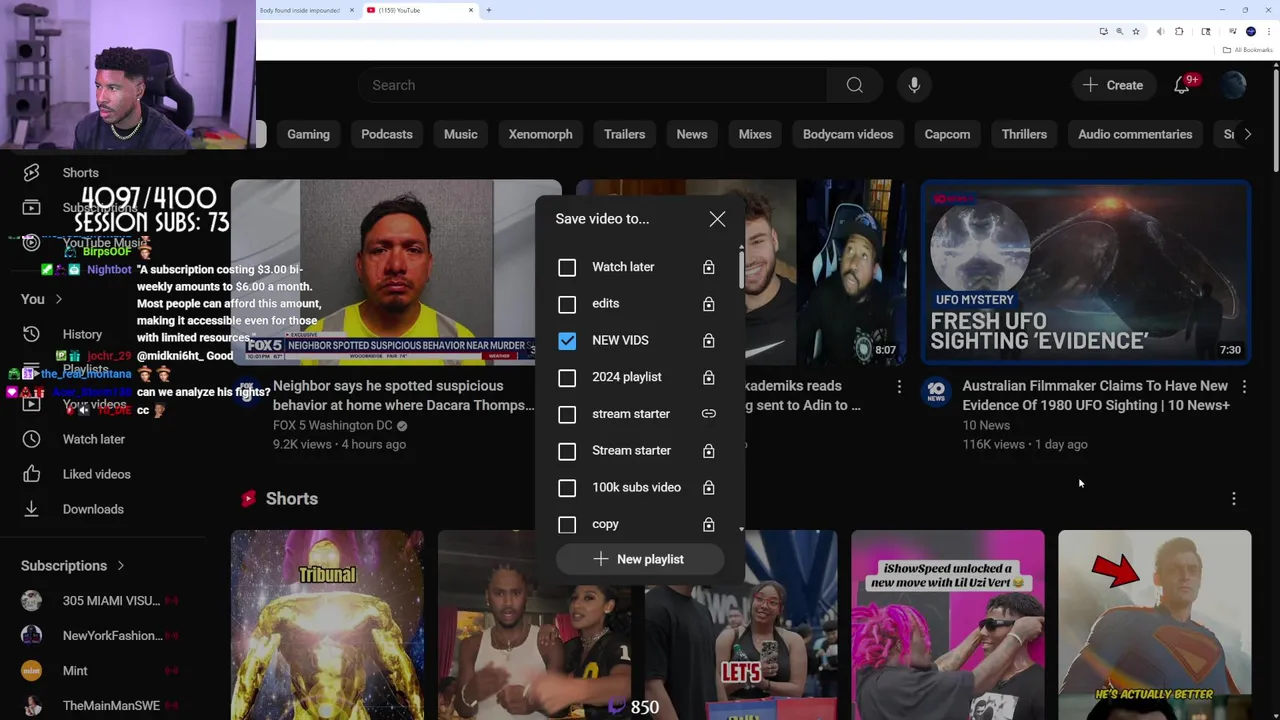This screenshot has height=720, width=1280.
Task: Open the Tribunal short thumbnail
Action: (327, 624)
